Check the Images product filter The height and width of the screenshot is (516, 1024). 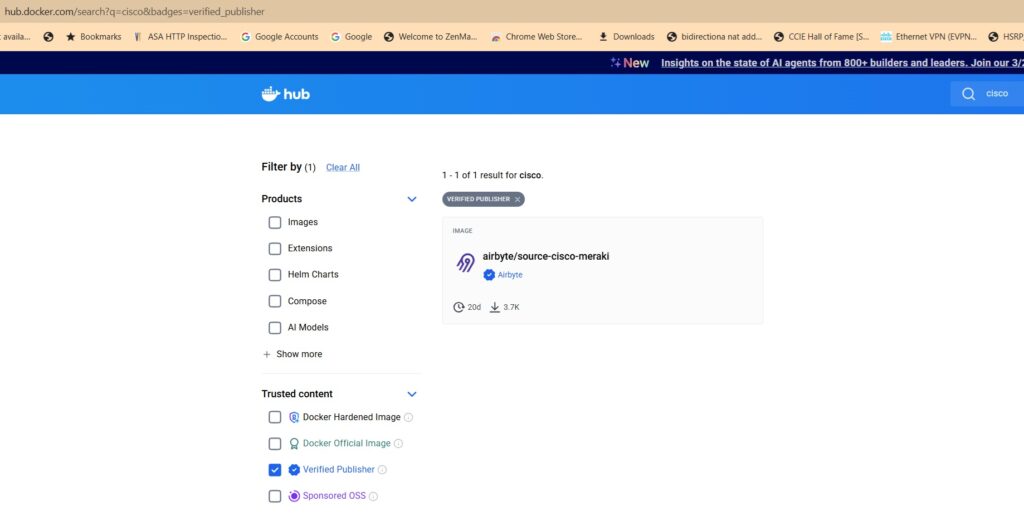click(x=275, y=223)
